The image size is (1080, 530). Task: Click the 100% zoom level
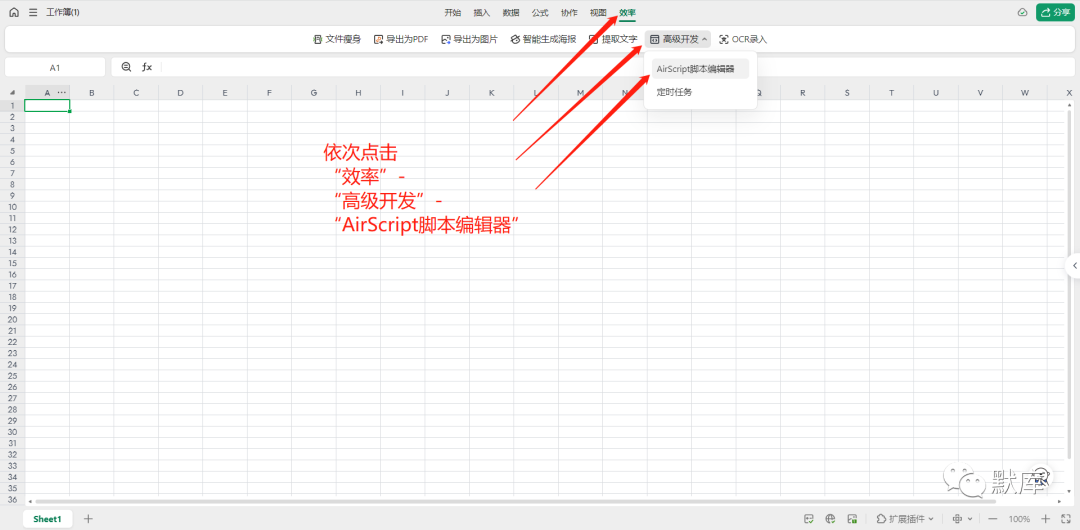click(1019, 519)
